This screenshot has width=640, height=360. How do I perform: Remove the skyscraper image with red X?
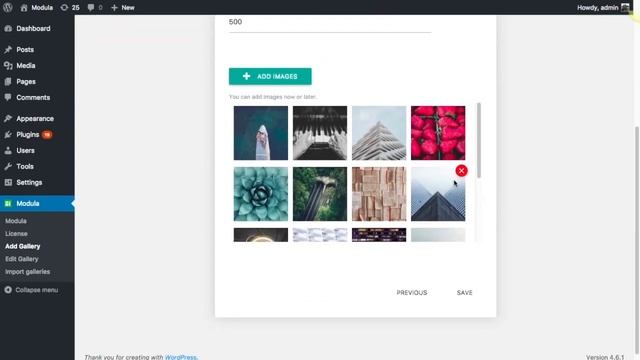tap(461, 171)
